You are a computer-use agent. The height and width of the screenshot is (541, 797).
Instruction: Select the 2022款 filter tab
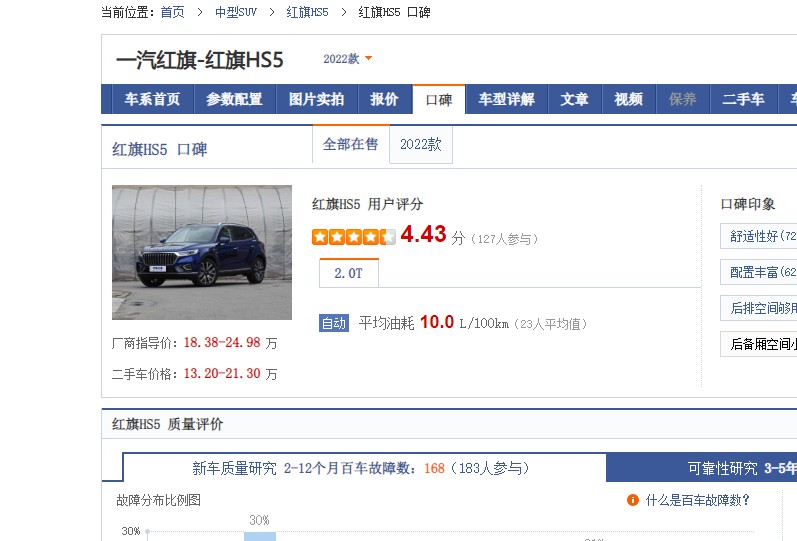click(x=420, y=144)
